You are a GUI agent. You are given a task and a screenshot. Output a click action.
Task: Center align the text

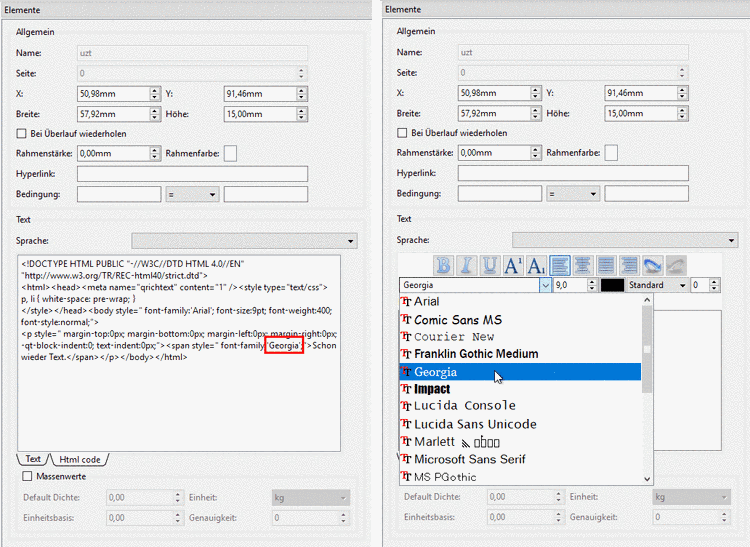582,265
